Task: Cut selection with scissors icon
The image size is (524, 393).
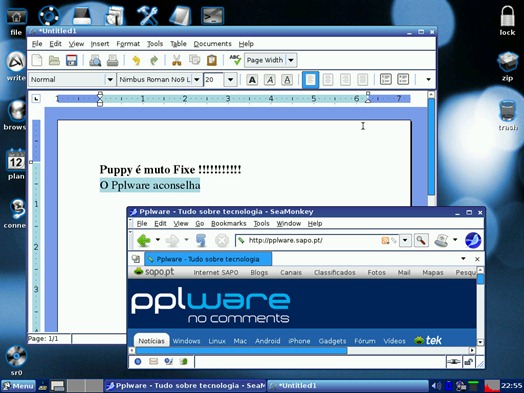Action: pos(177,60)
